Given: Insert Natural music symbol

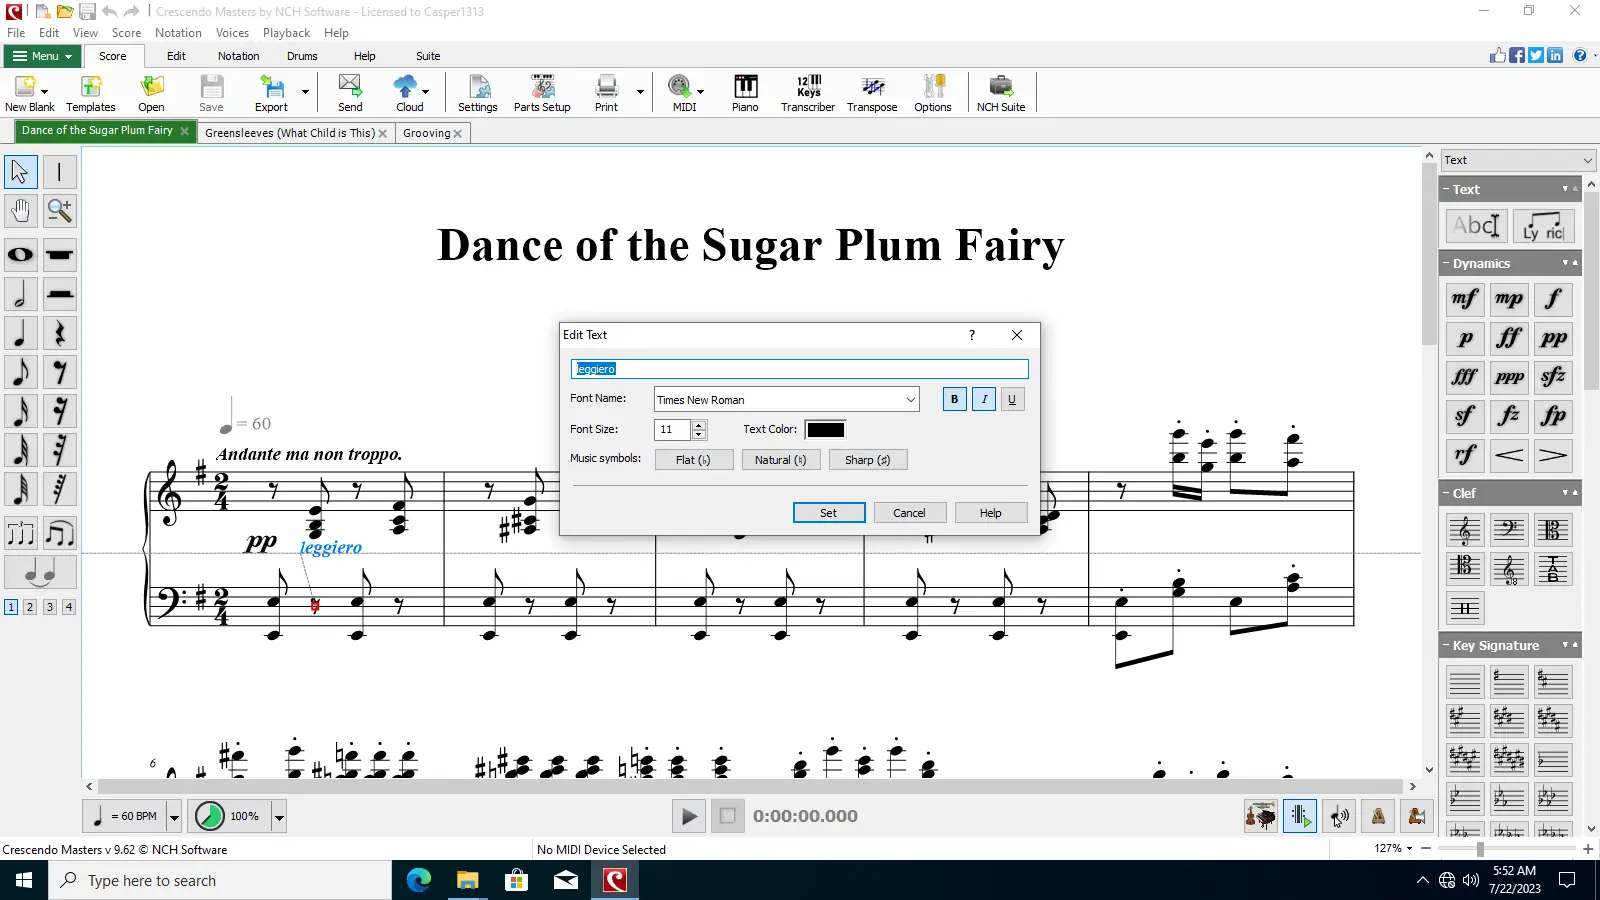Looking at the screenshot, I should pyautogui.click(x=781, y=460).
